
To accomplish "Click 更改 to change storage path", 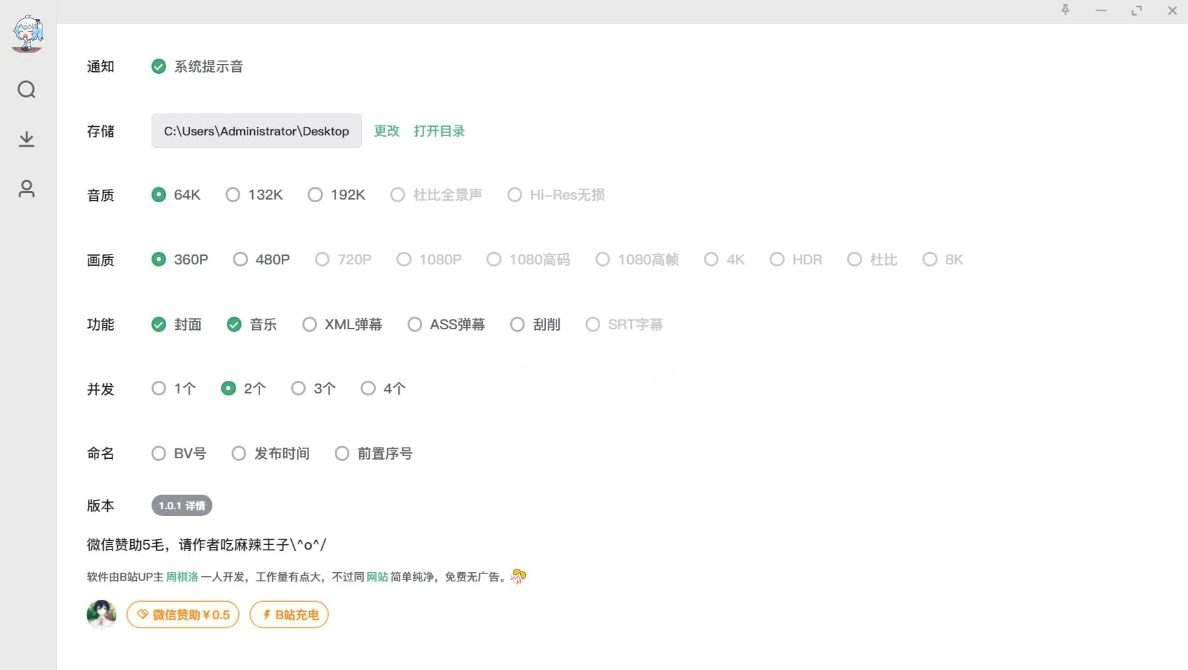I will 386,131.
